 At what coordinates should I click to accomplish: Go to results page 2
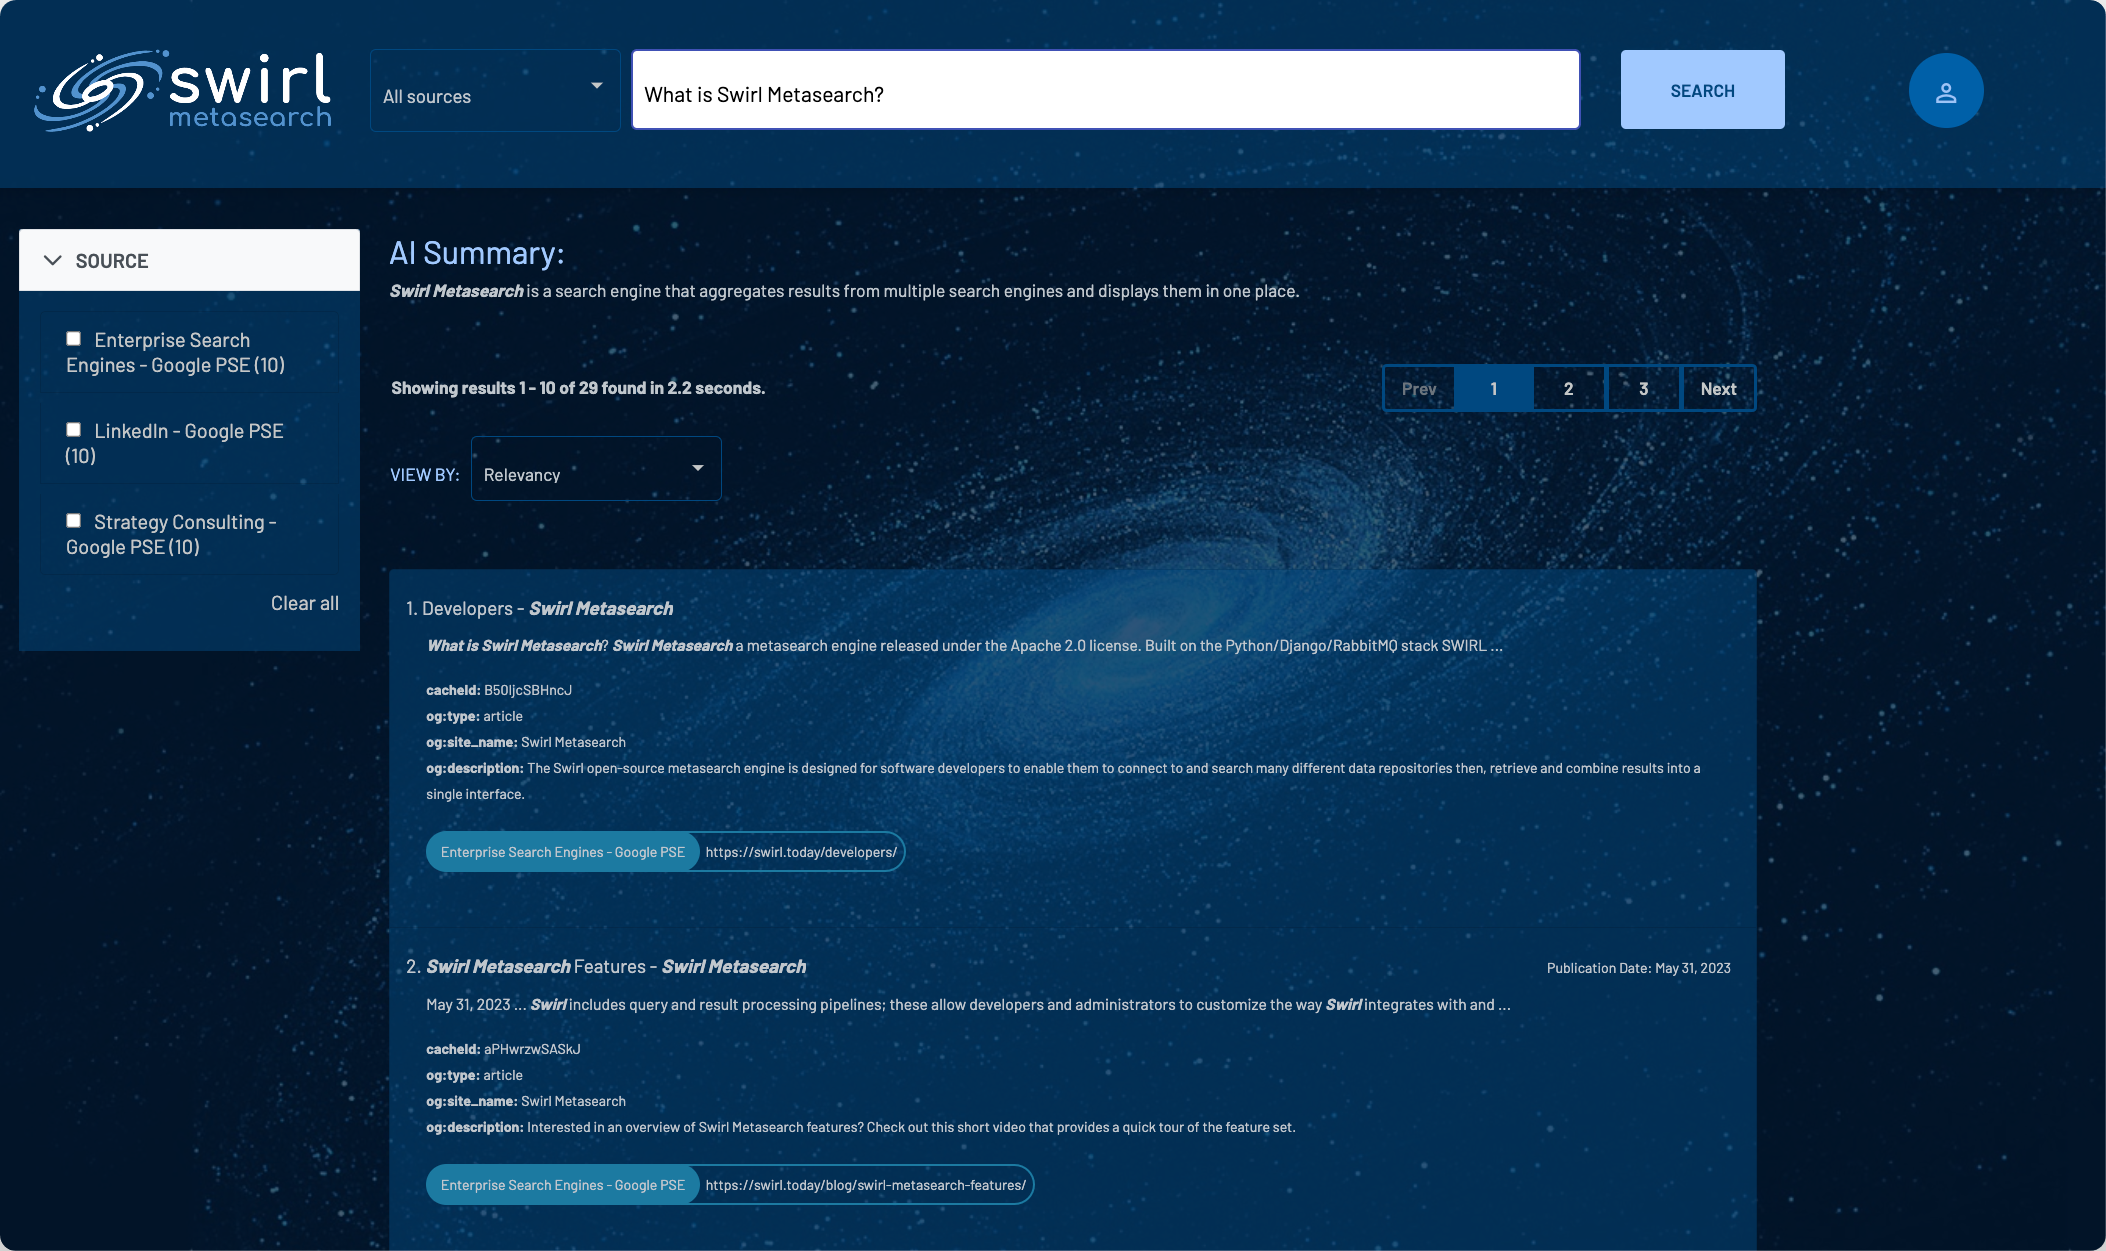coord(1568,389)
